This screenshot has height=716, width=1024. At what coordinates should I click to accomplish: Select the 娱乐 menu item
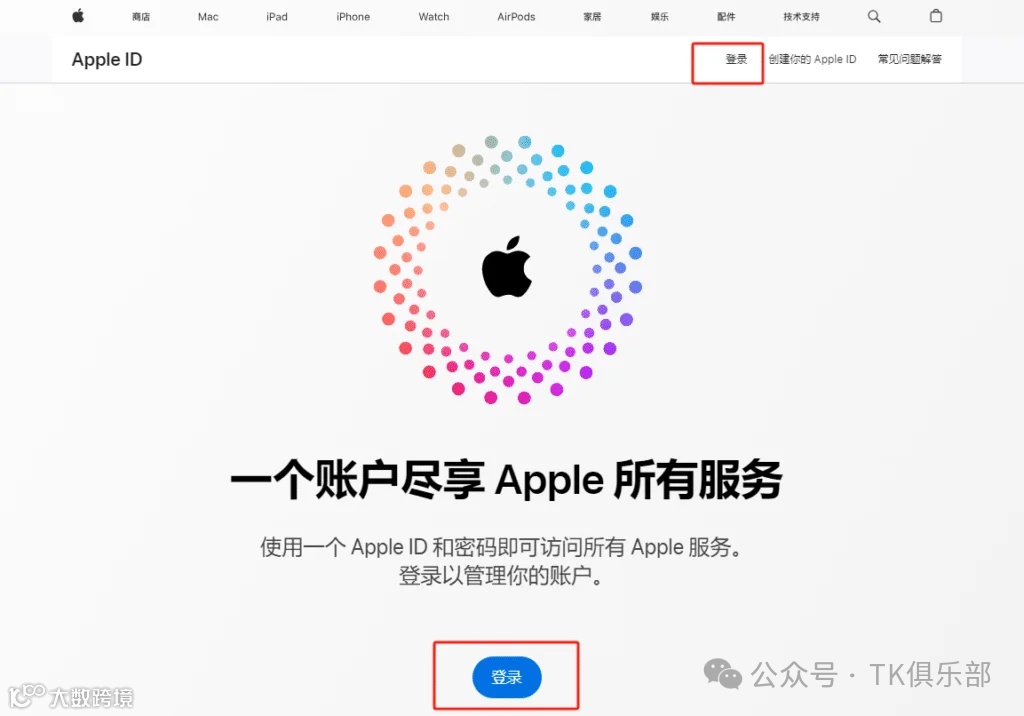coord(660,17)
